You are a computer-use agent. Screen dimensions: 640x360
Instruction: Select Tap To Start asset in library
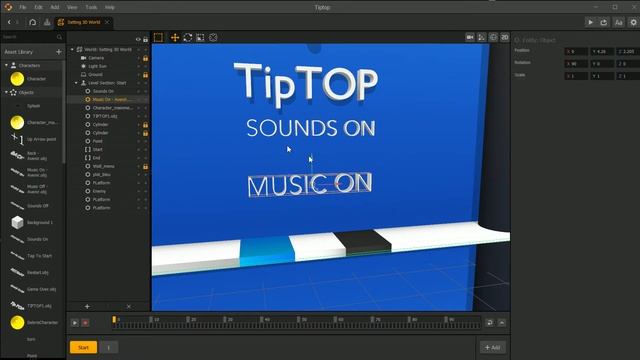click(40, 256)
